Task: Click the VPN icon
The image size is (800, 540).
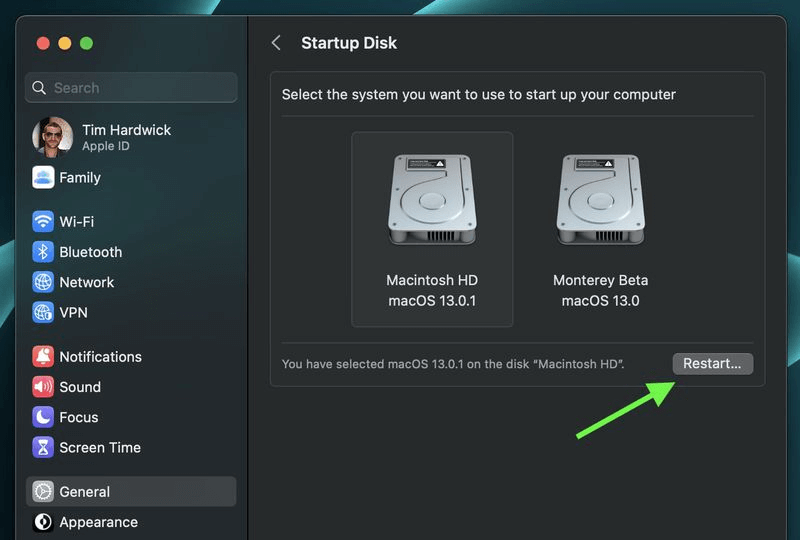Action: tap(43, 312)
